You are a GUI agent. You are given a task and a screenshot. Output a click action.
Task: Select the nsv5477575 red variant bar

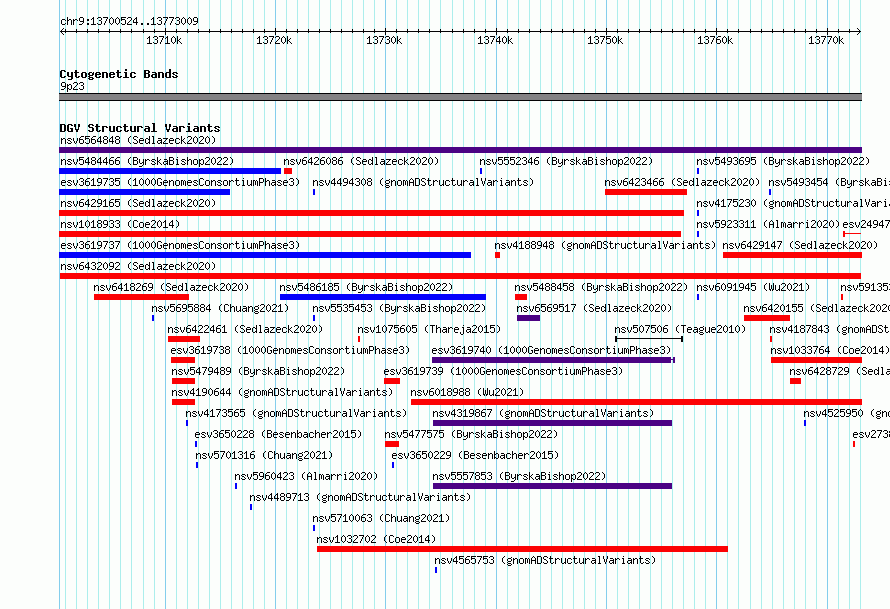pyautogui.click(x=392, y=444)
